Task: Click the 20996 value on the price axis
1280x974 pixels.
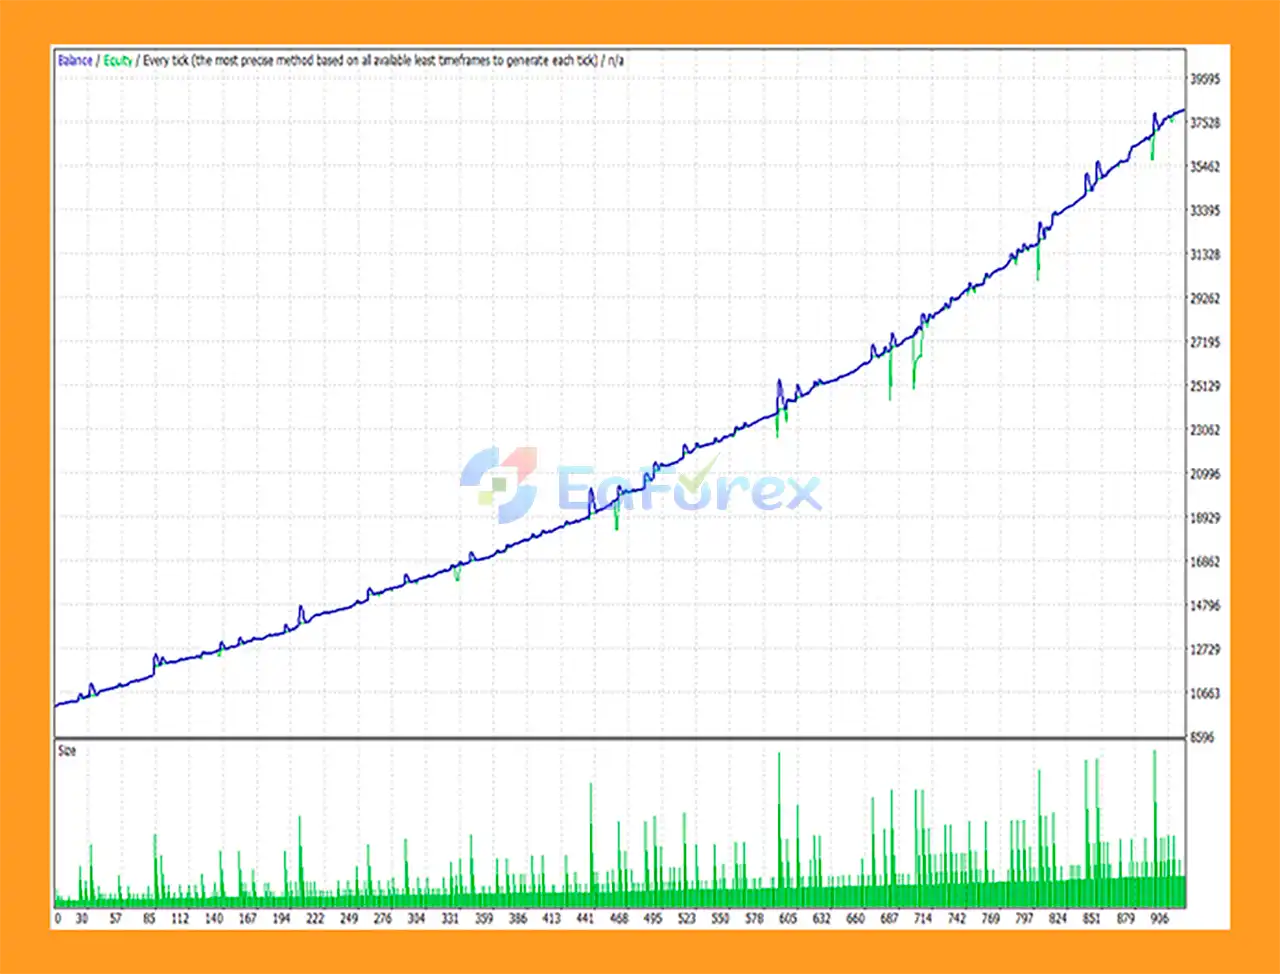Action: (x=1205, y=474)
